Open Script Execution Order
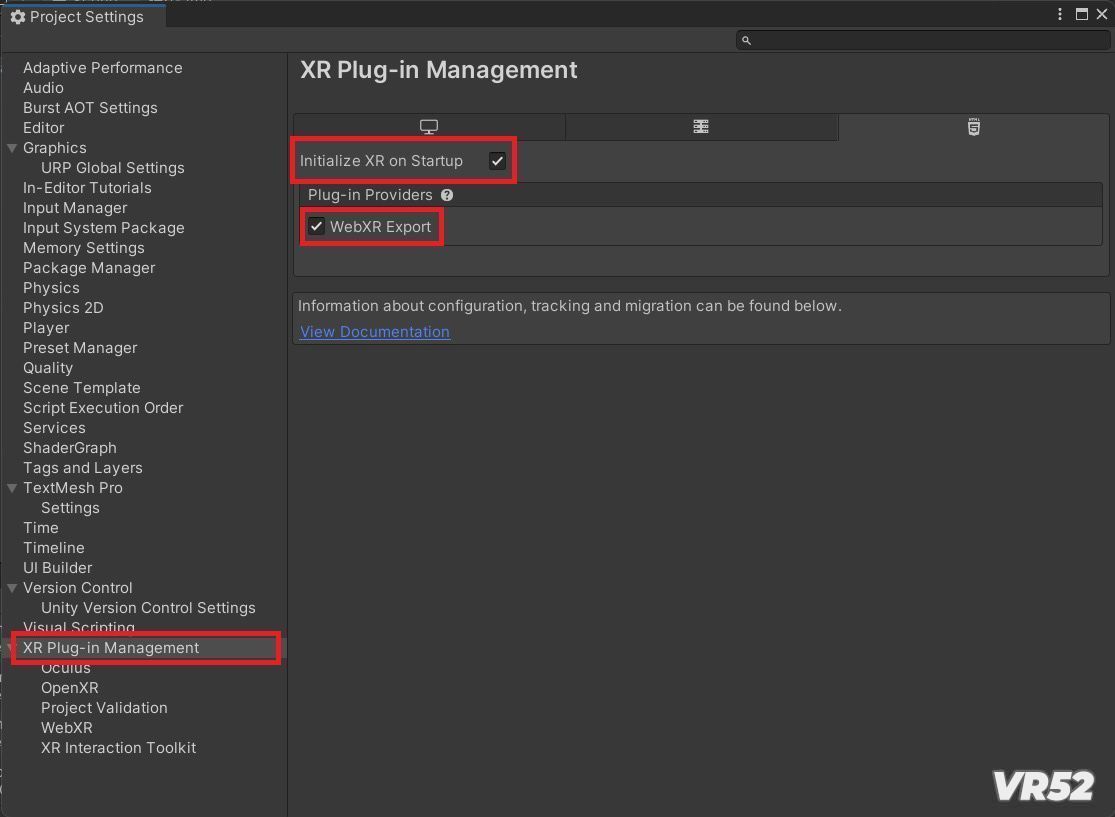 point(103,407)
